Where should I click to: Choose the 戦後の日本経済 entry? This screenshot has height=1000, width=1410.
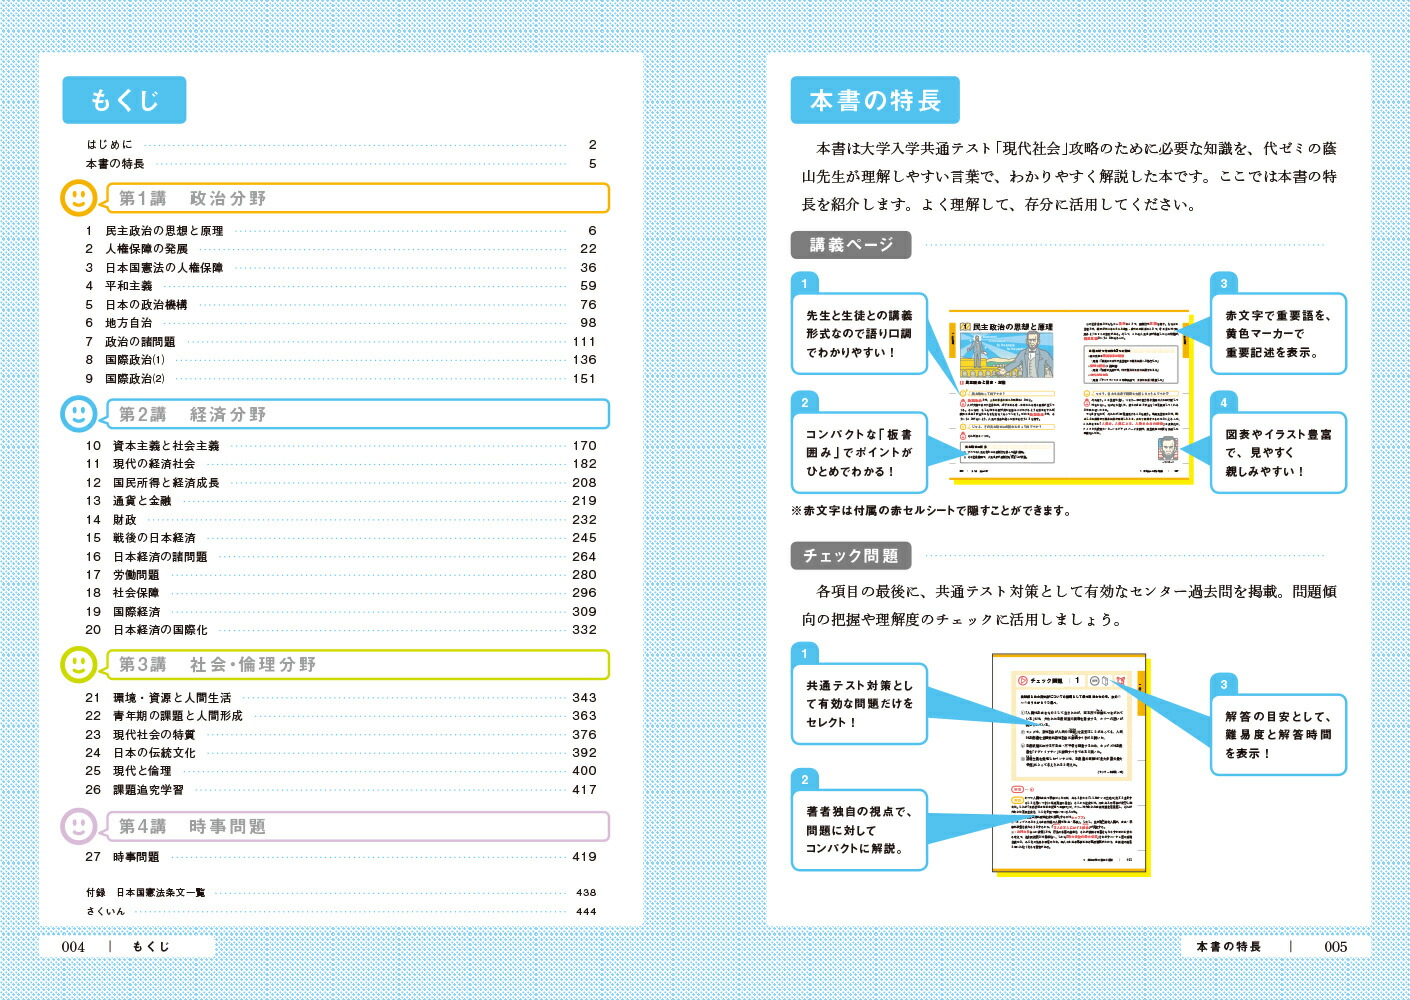pyautogui.click(x=341, y=538)
